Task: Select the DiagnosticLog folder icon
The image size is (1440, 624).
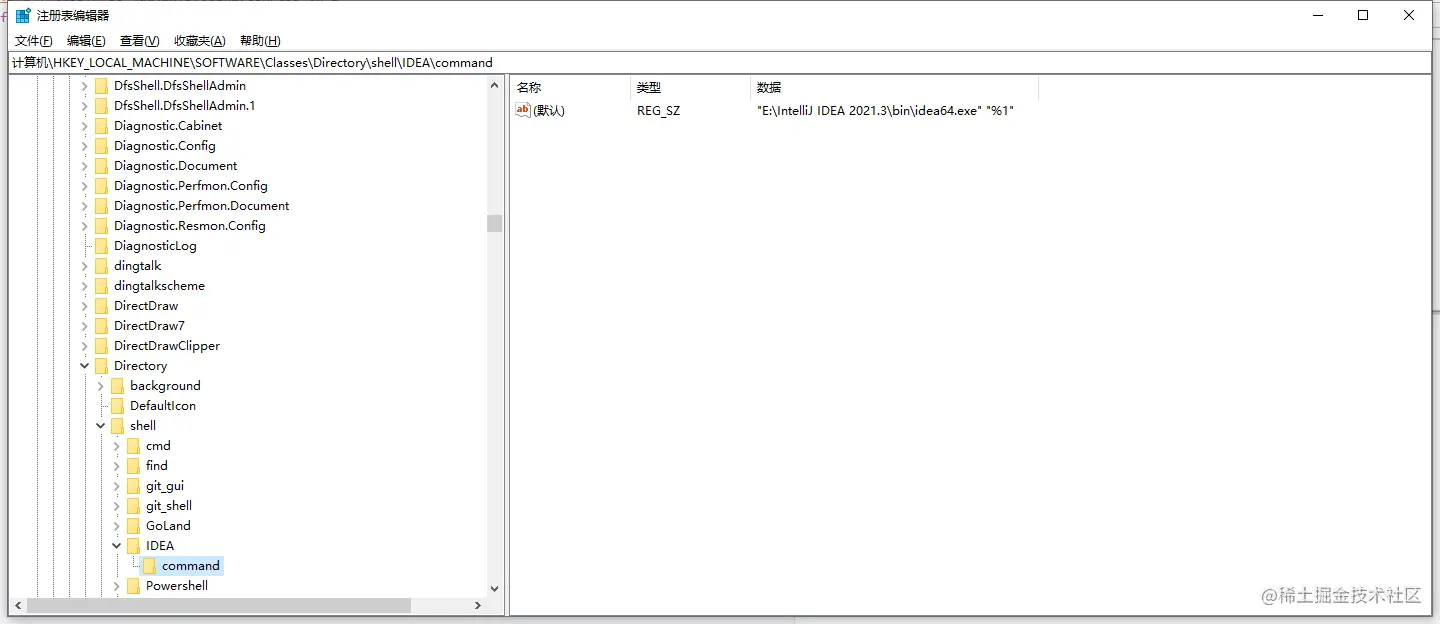Action: (101, 246)
